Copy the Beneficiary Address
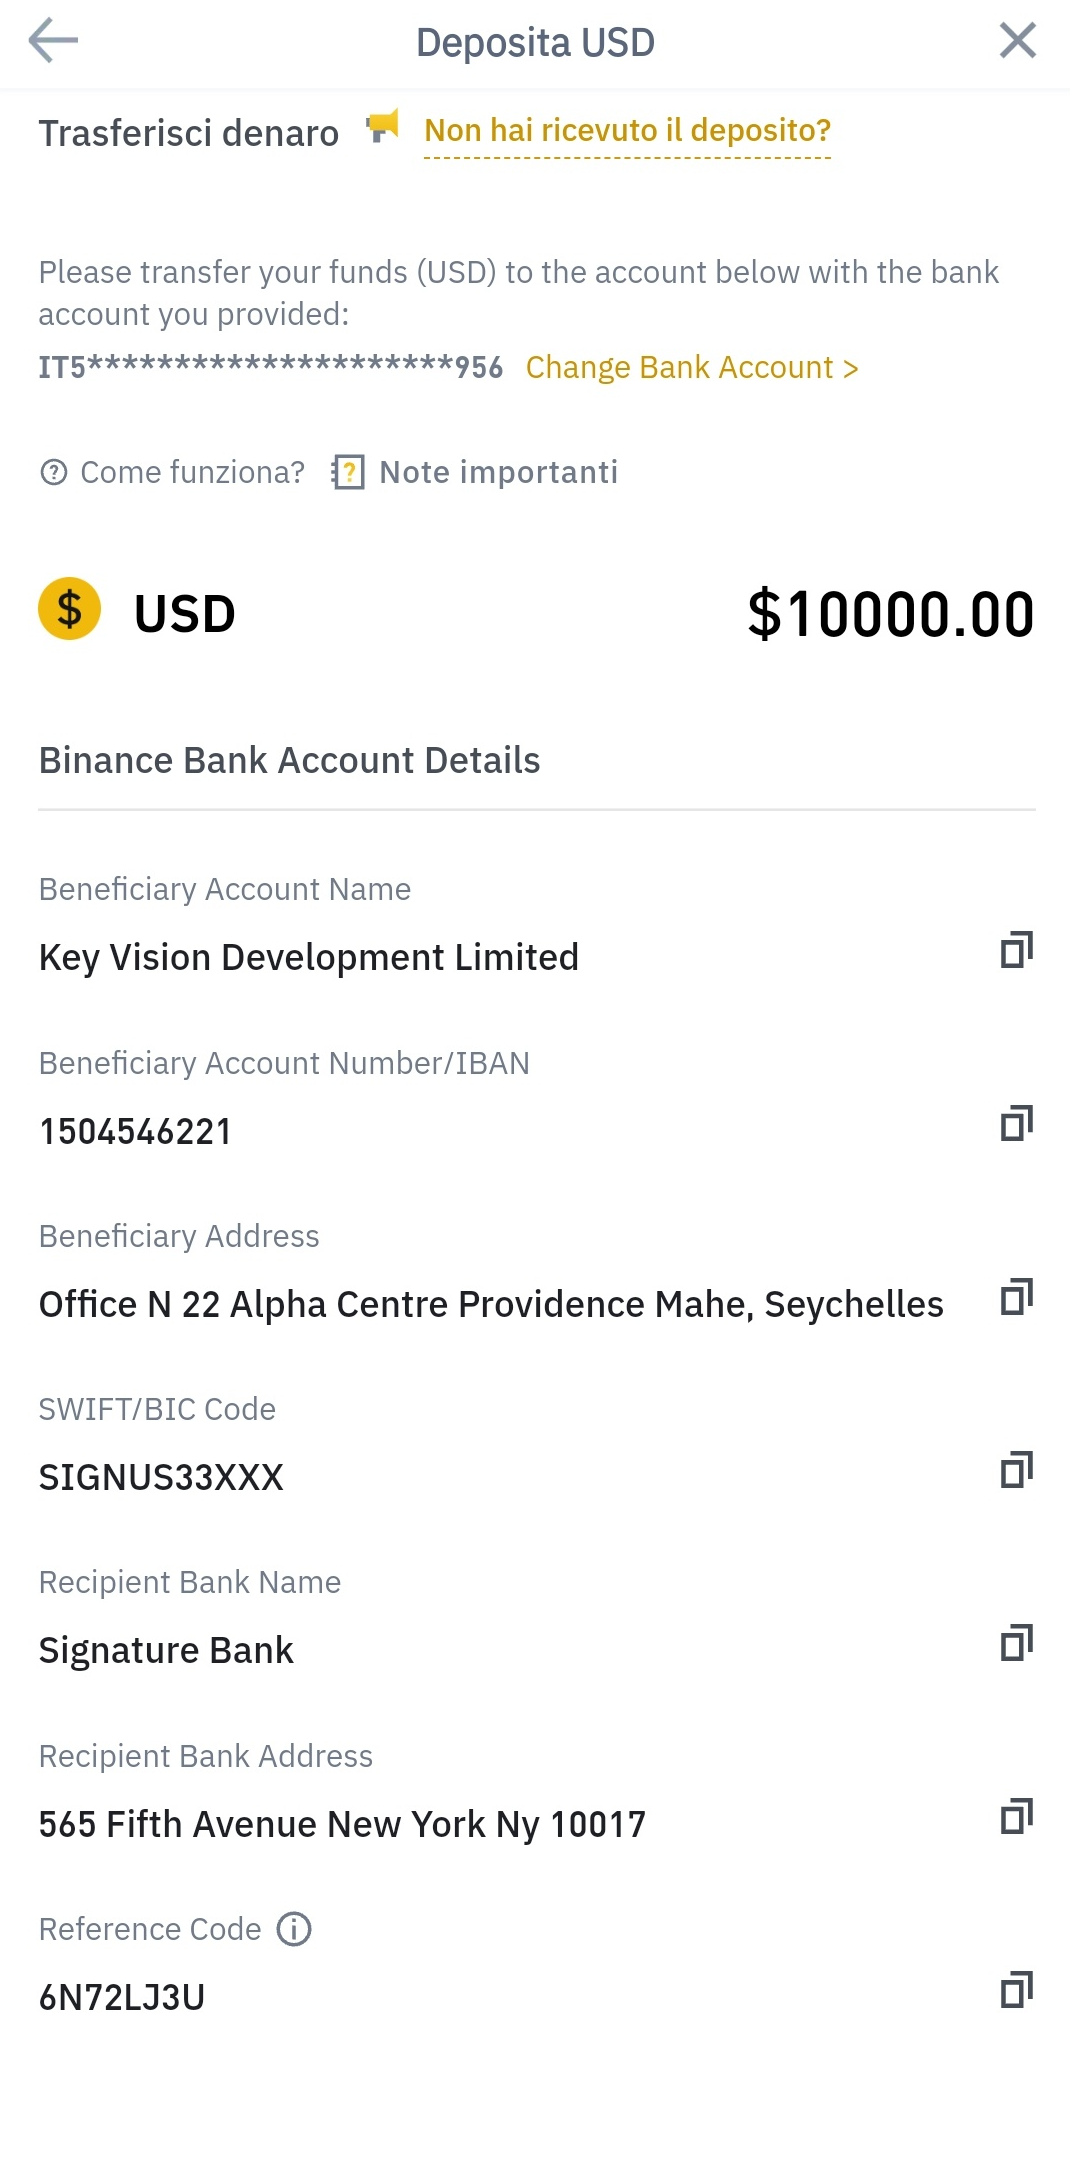Viewport: 1070px width, 2180px height. 1016,1297
